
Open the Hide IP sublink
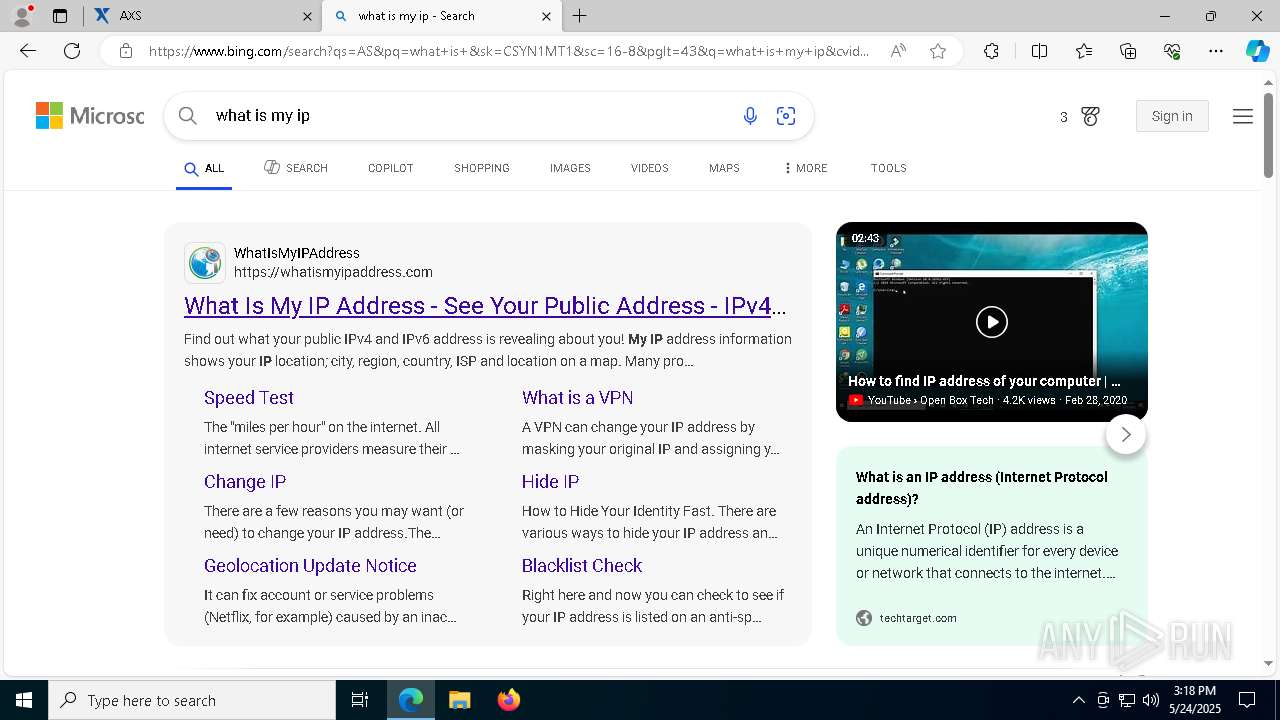pyautogui.click(x=550, y=481)
